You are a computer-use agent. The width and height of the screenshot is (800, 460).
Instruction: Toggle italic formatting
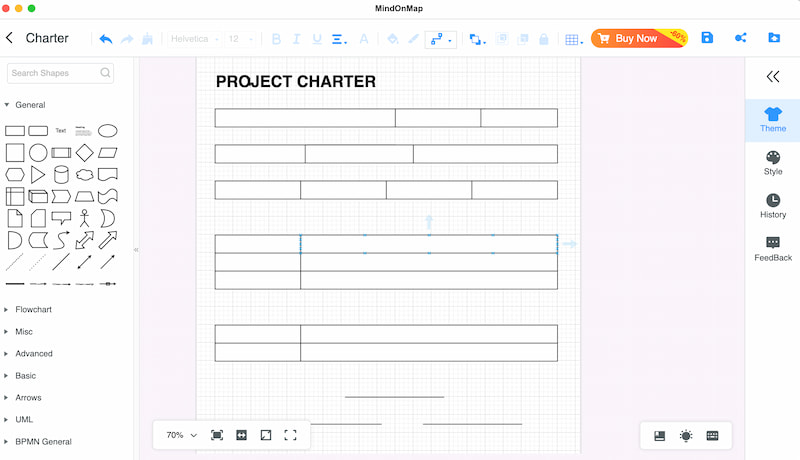(x=296, y=39)
